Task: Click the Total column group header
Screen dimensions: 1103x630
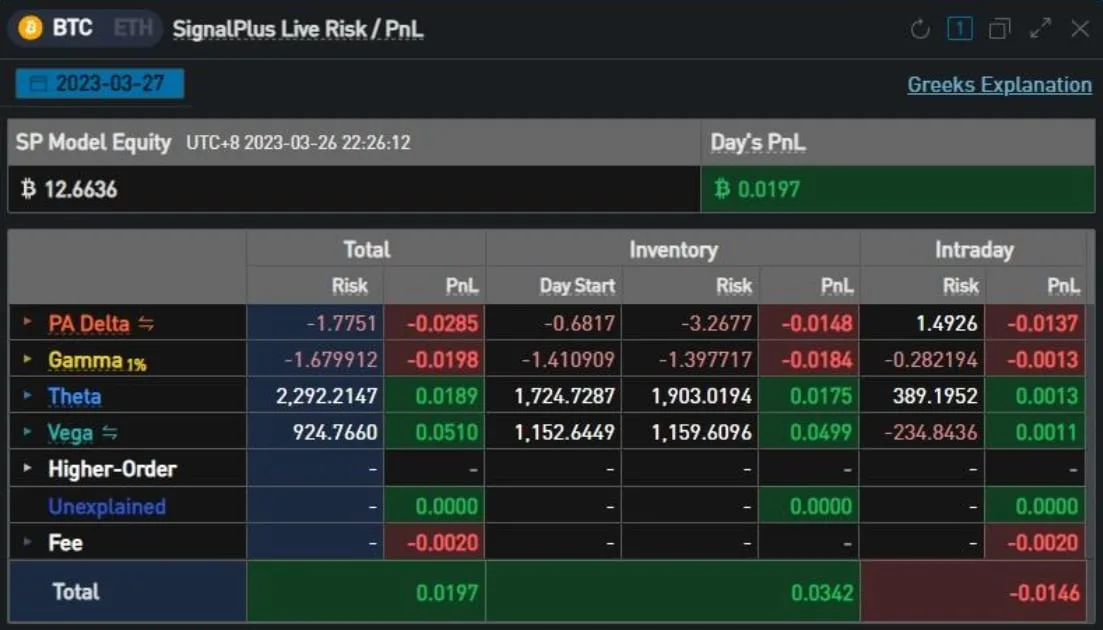Action: click(x=366, y=249)
